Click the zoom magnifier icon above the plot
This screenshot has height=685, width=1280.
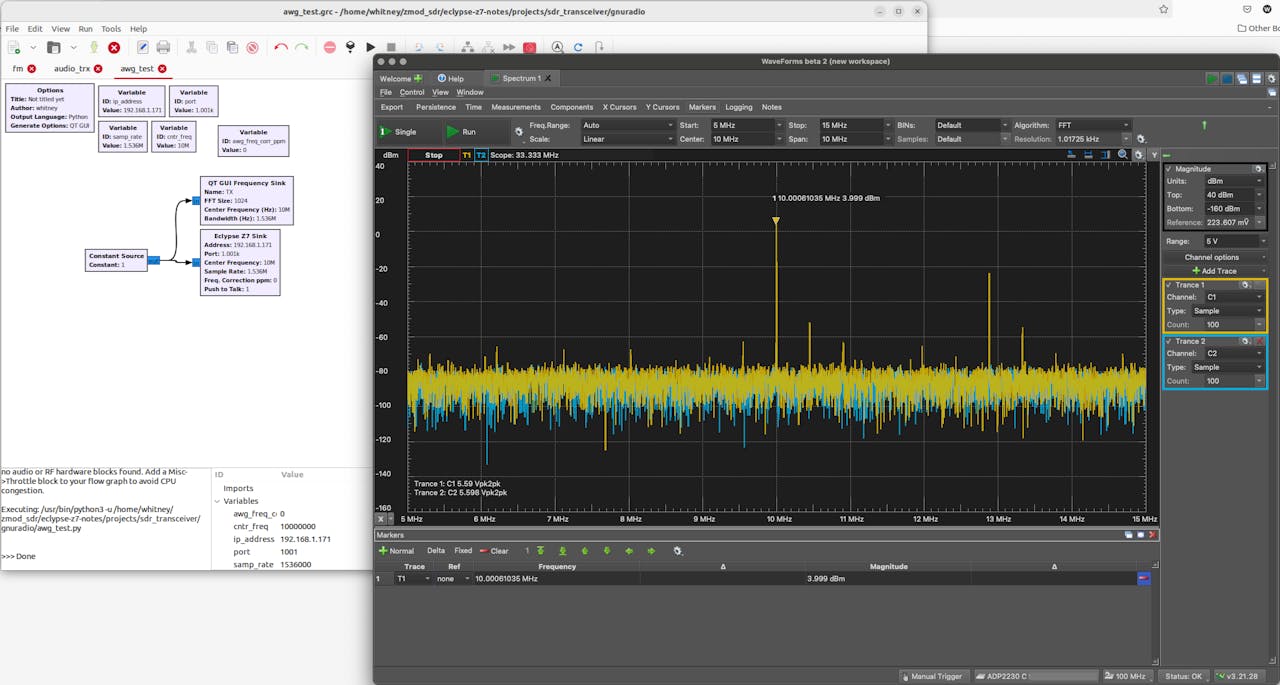(1123, 155)
